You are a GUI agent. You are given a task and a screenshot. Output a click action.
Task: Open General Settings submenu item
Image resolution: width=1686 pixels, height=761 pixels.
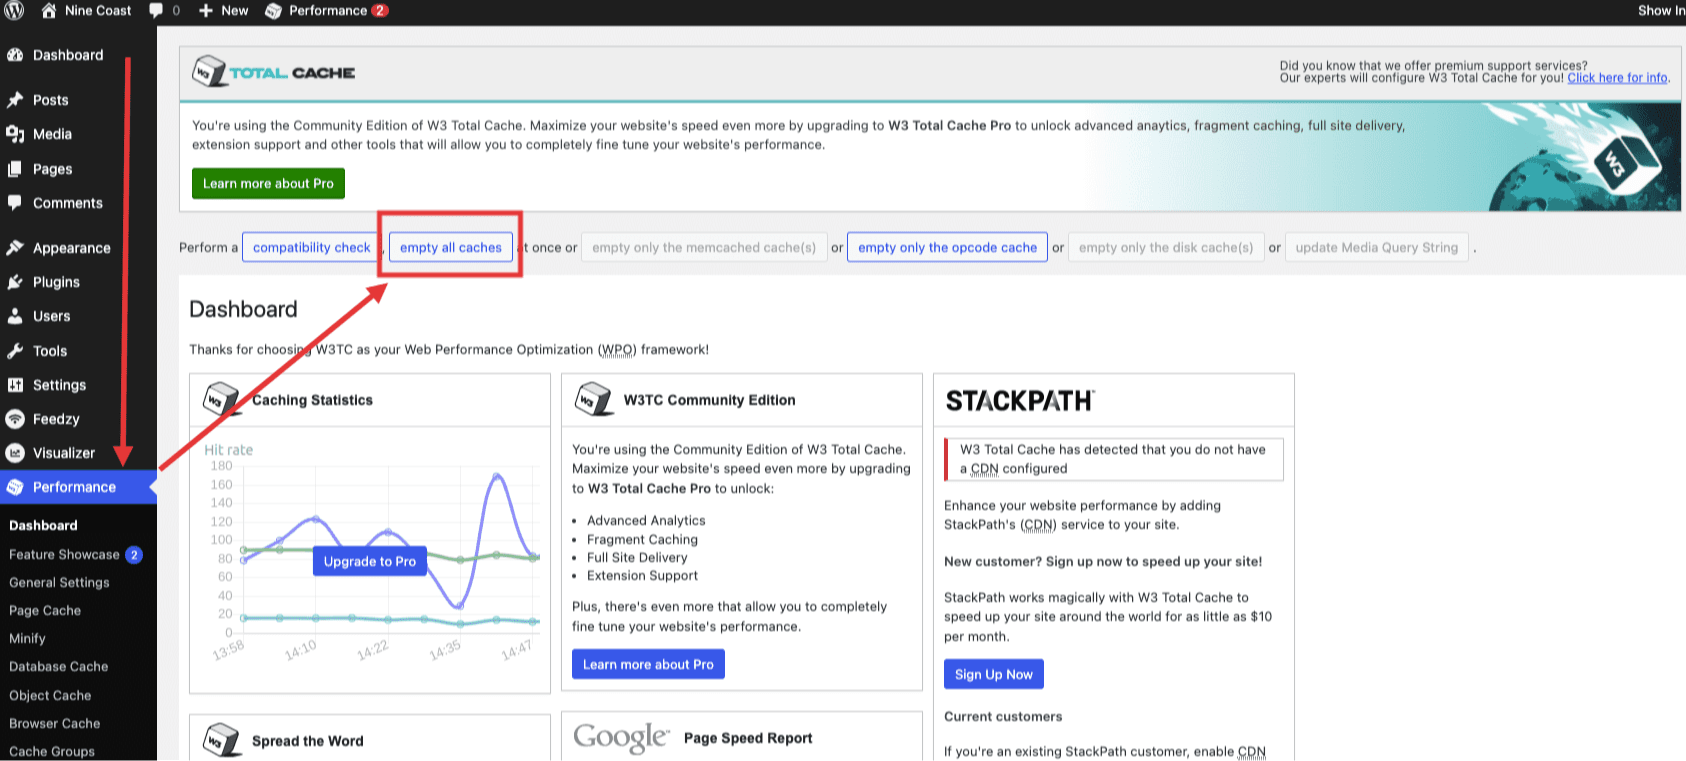click(59, 582)
